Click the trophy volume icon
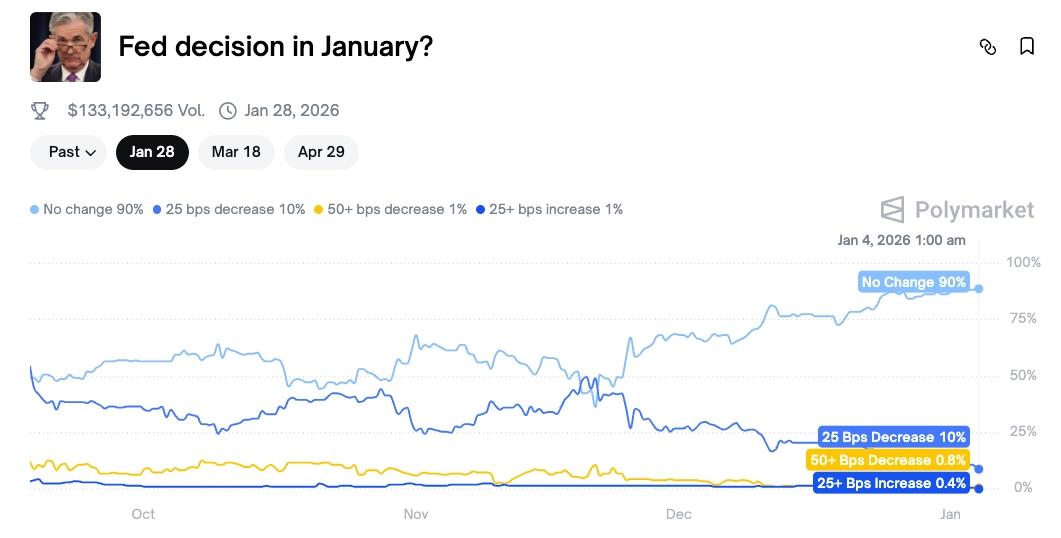This screenshot has height=538, width=1061. (40, 110)
